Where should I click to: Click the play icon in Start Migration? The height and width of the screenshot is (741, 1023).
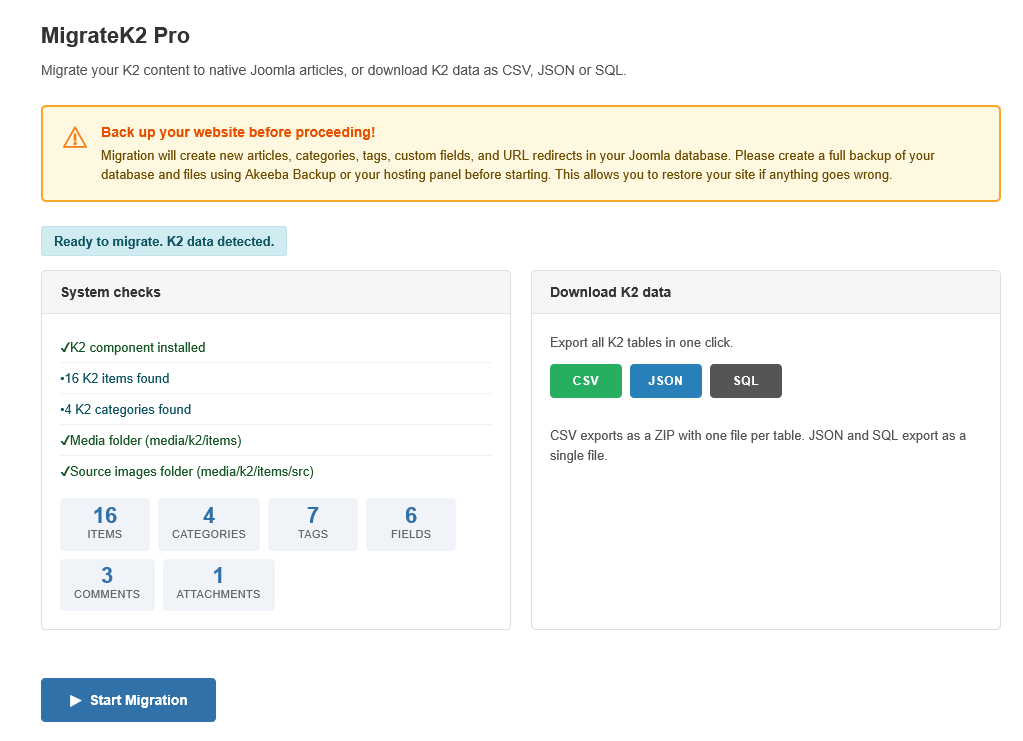[x=75, y=701]
